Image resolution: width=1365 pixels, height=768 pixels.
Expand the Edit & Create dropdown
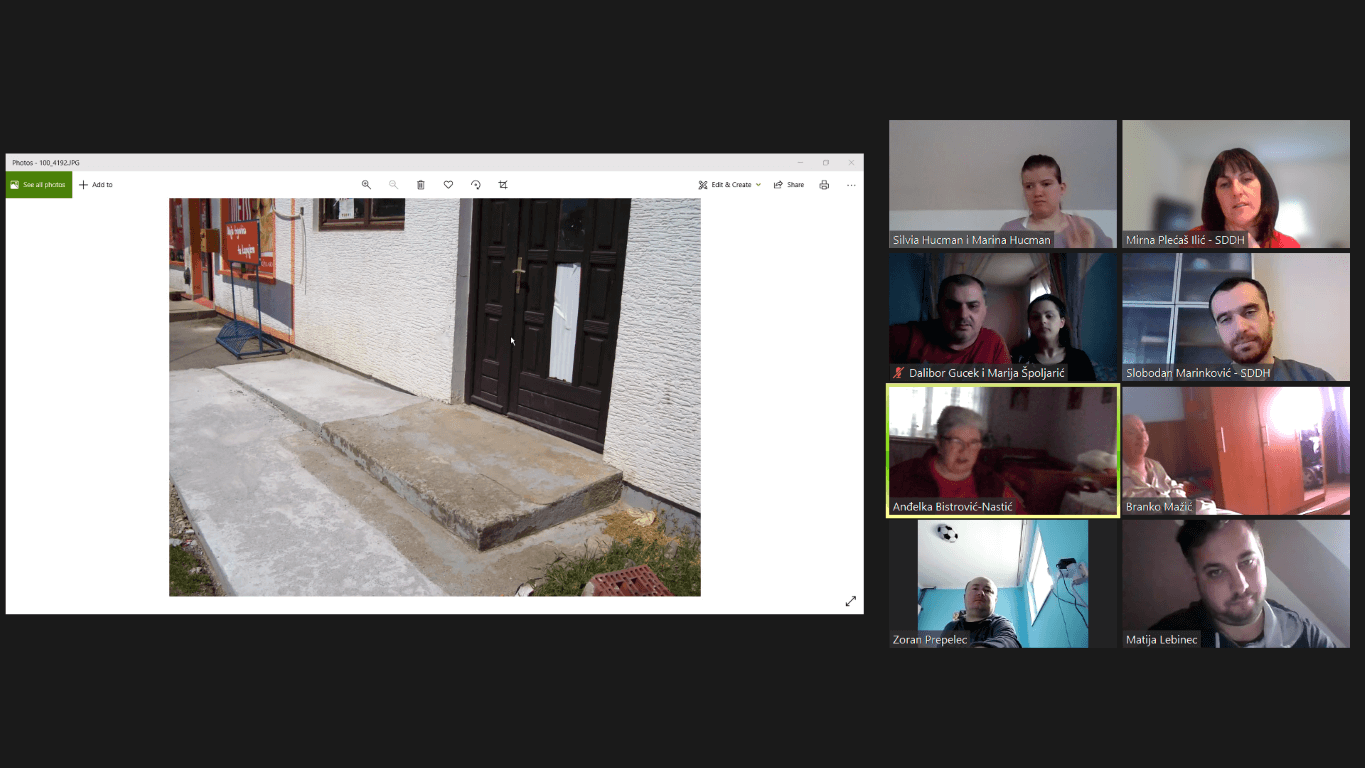point(730,185)
